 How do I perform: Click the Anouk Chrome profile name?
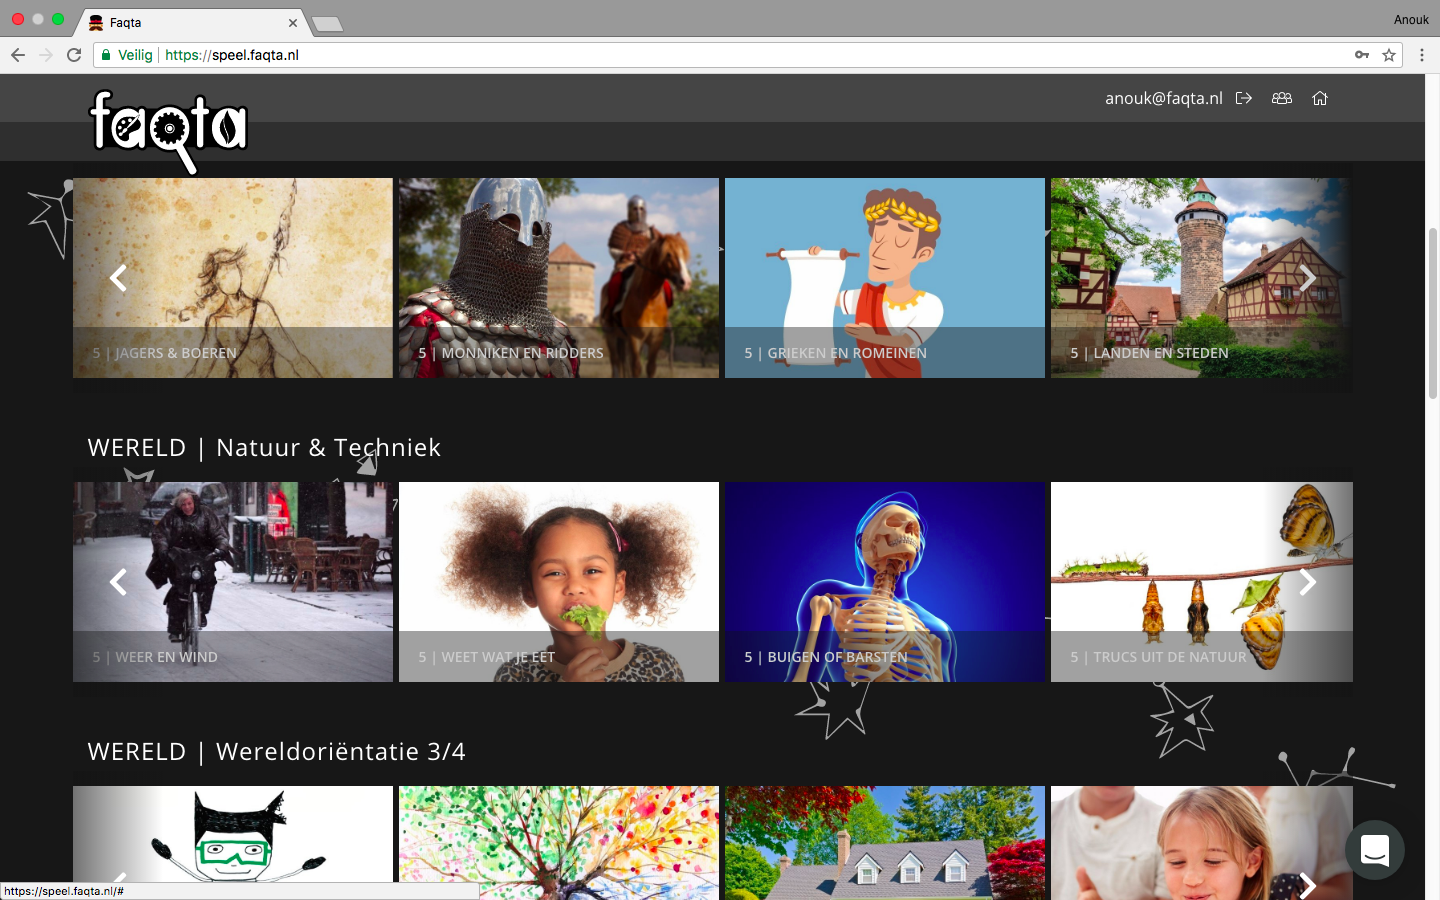tap(1411, 20)
